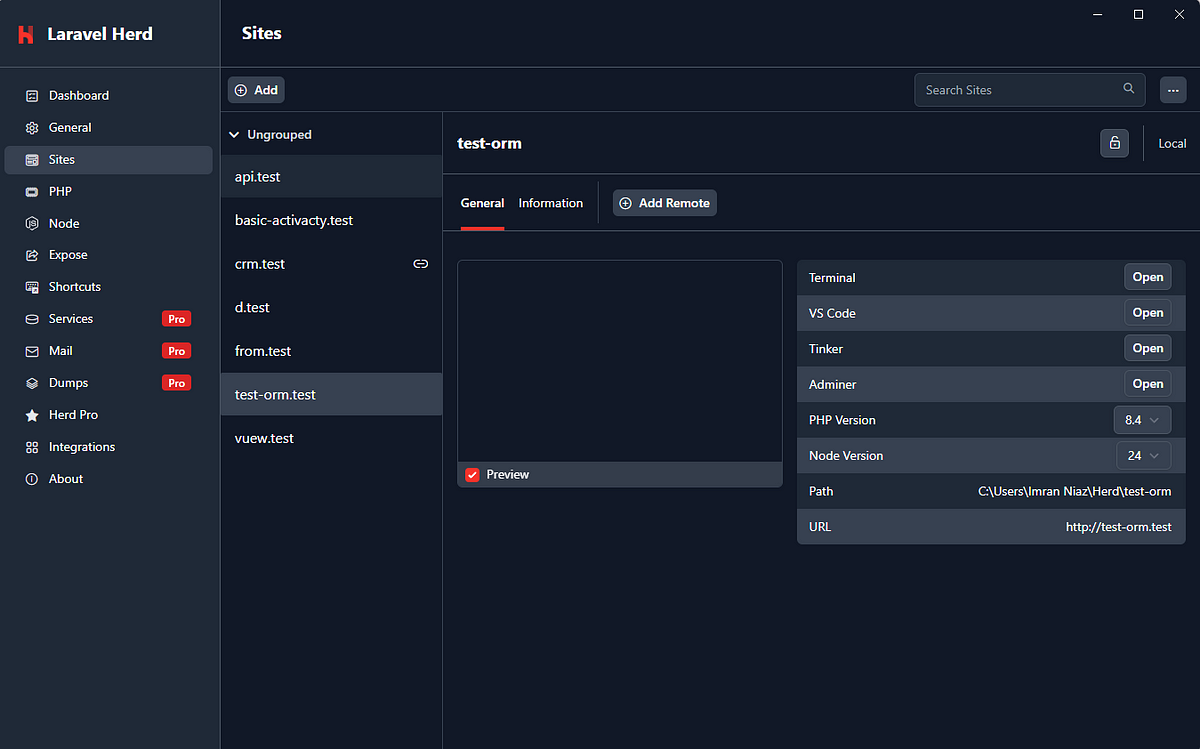This screenshot has height=749, width=1200.
Task: Click the red Pro badge beside Mail
Action: (x=176, y=351)
